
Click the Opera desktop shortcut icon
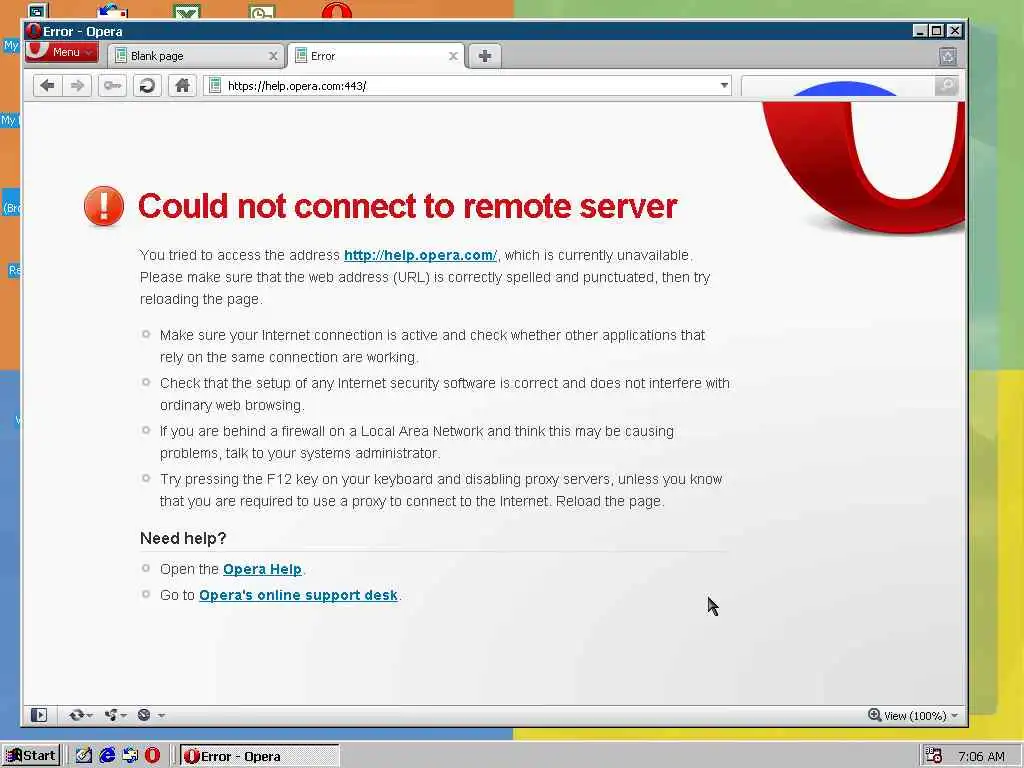(x=336, y=12)
